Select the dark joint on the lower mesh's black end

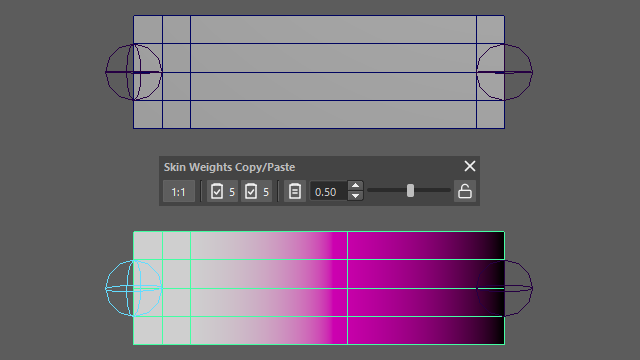(504, 288)
